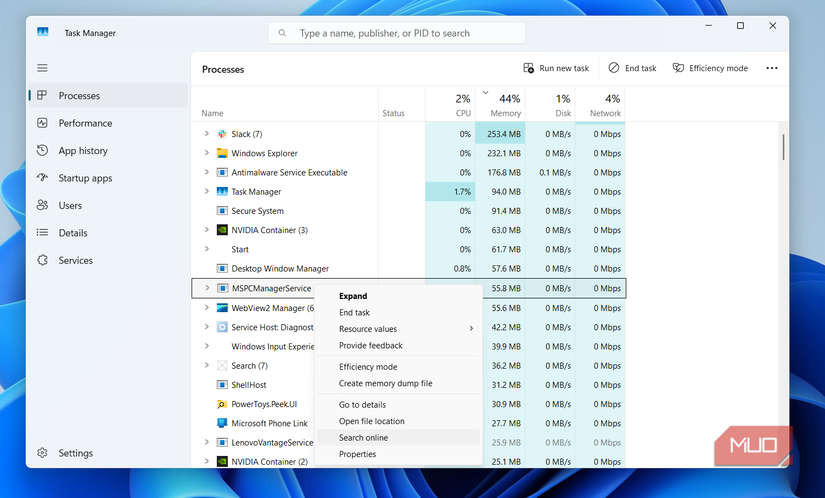Expand the LenovoVantageService row
Screen dimensions: 825x498
[x=207, y=442]
